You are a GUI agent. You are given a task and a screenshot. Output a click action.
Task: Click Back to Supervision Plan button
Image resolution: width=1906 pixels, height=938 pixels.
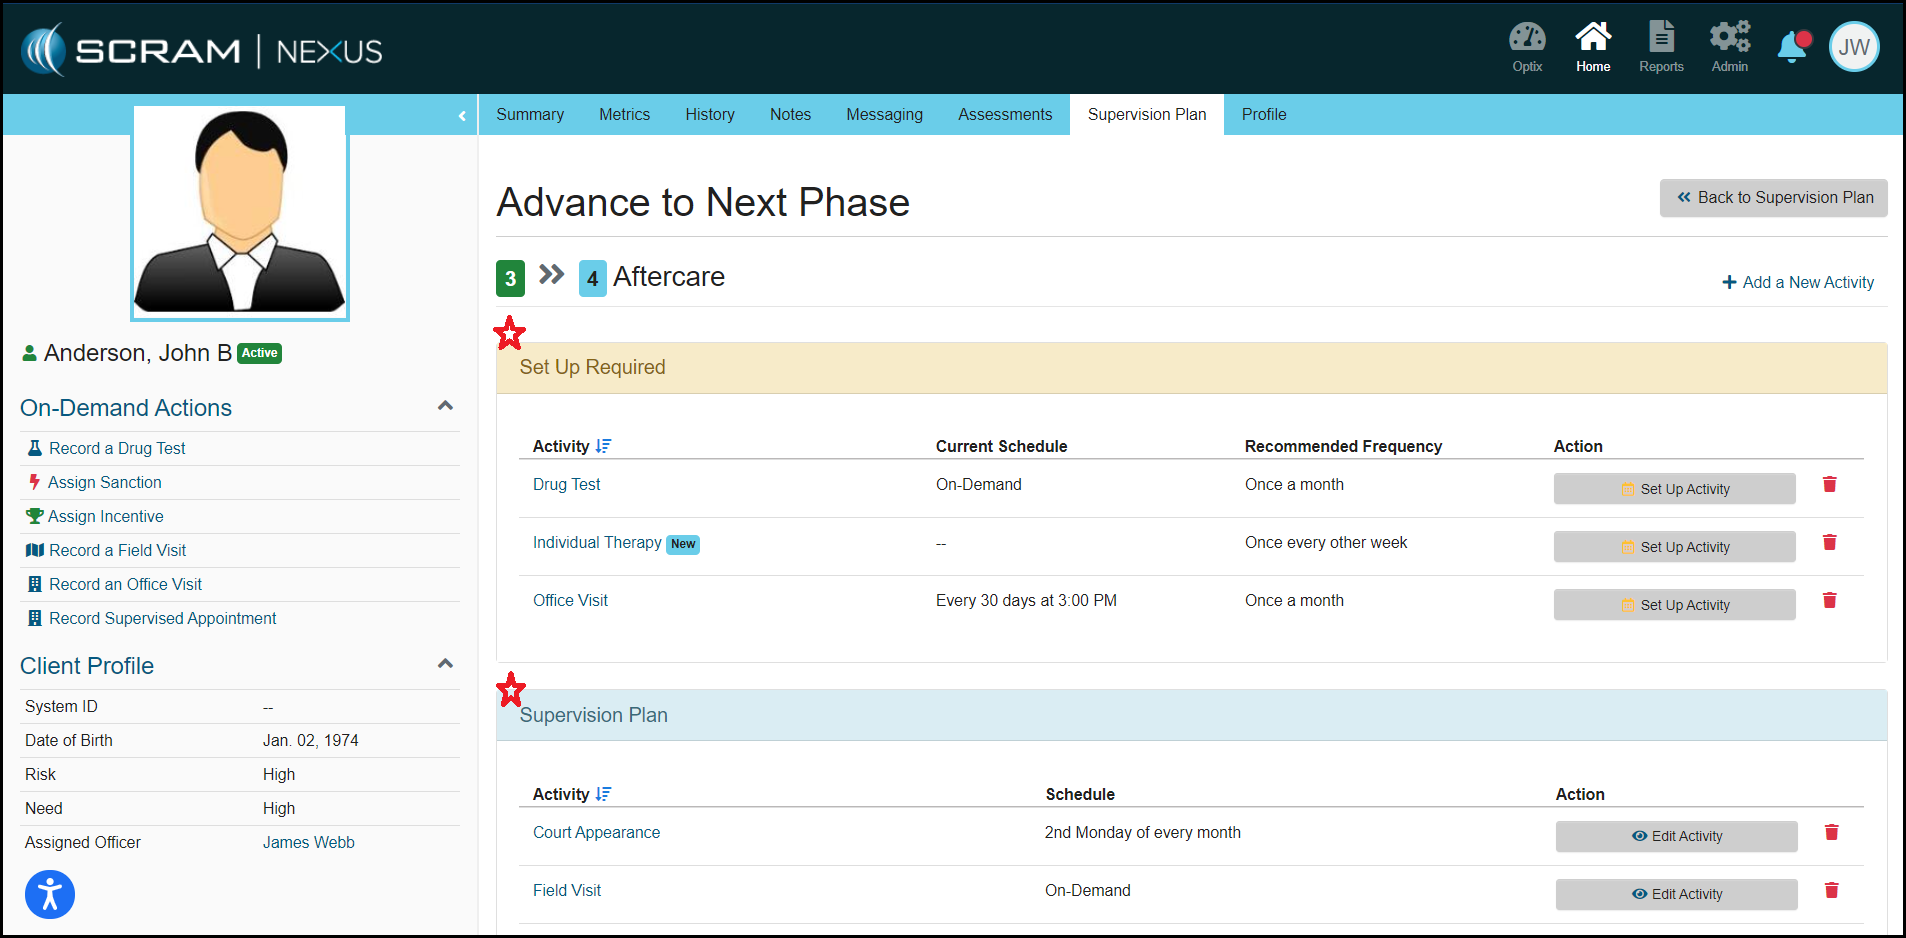(1773, 198)
